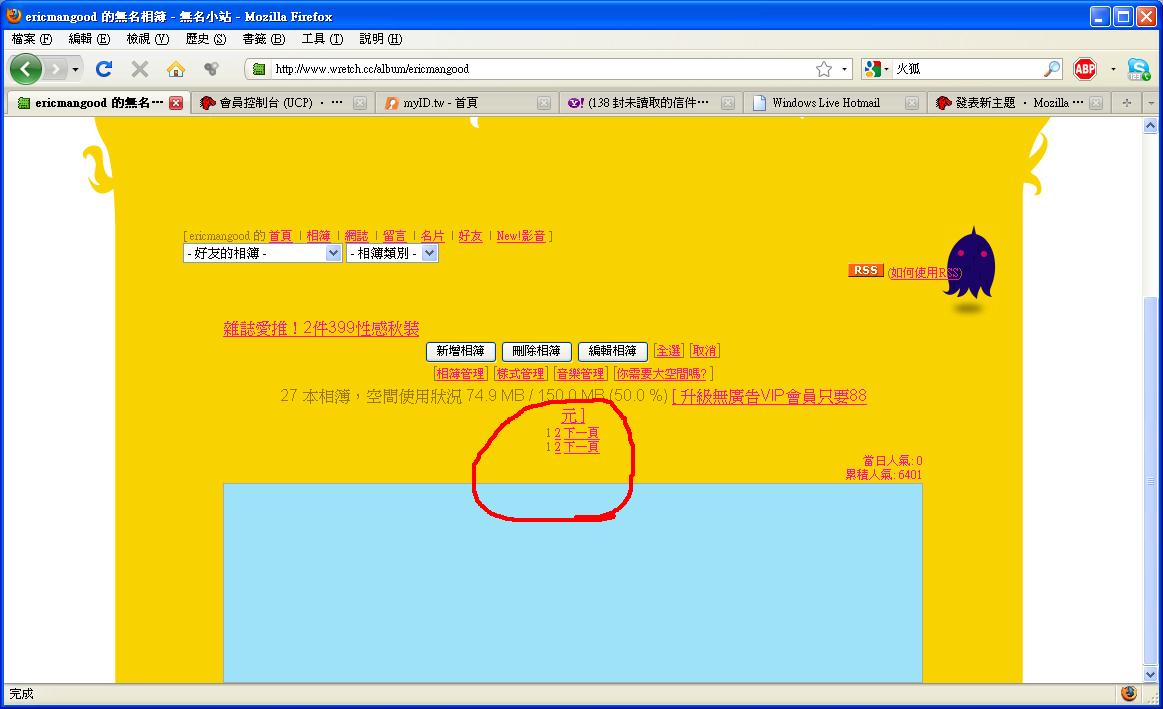Open the 名片 link

(x=432, y=236)
